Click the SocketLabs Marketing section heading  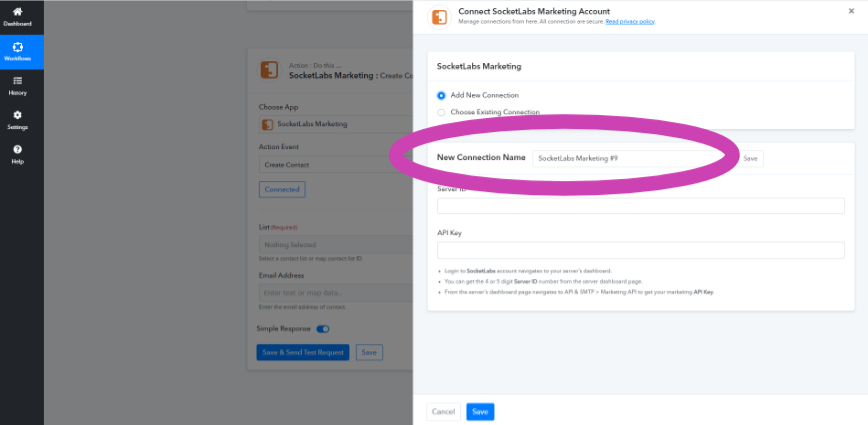click(479, 66)
